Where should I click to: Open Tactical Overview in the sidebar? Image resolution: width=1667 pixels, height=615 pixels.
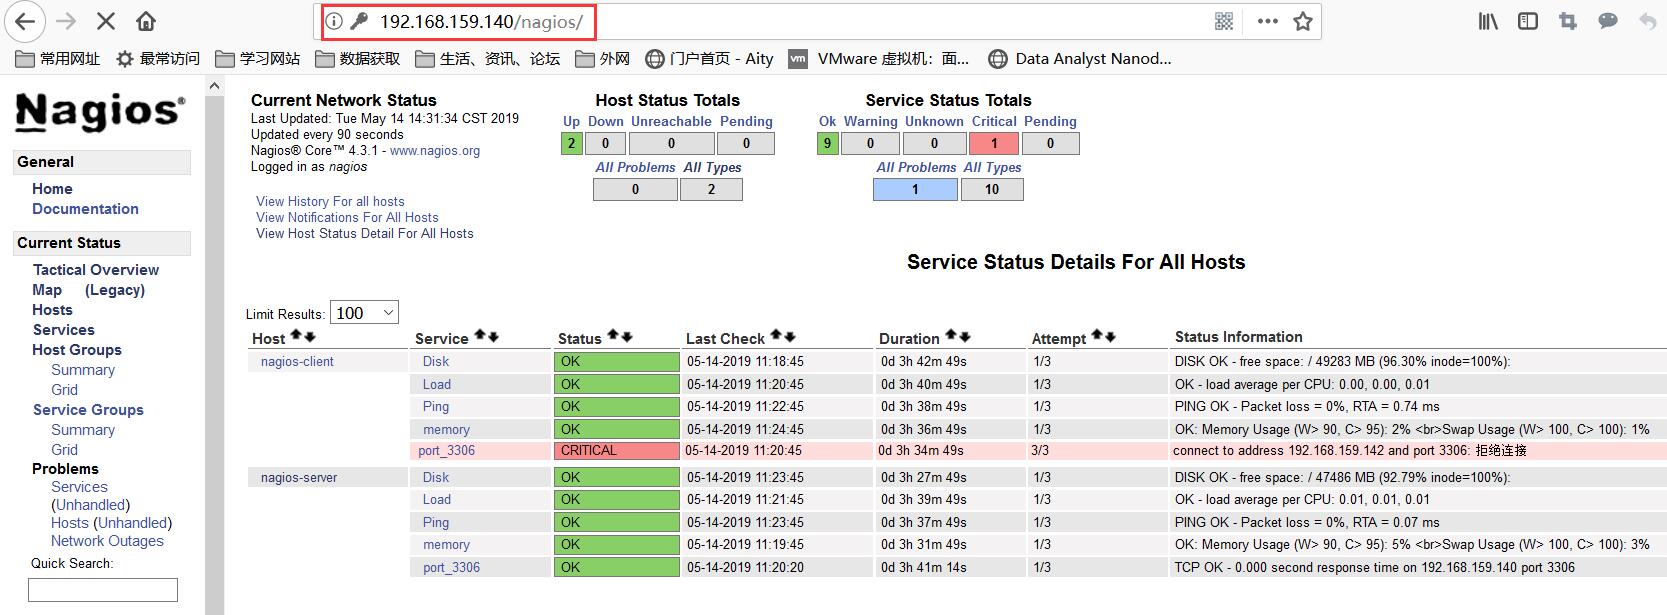[x=96, y=270]
